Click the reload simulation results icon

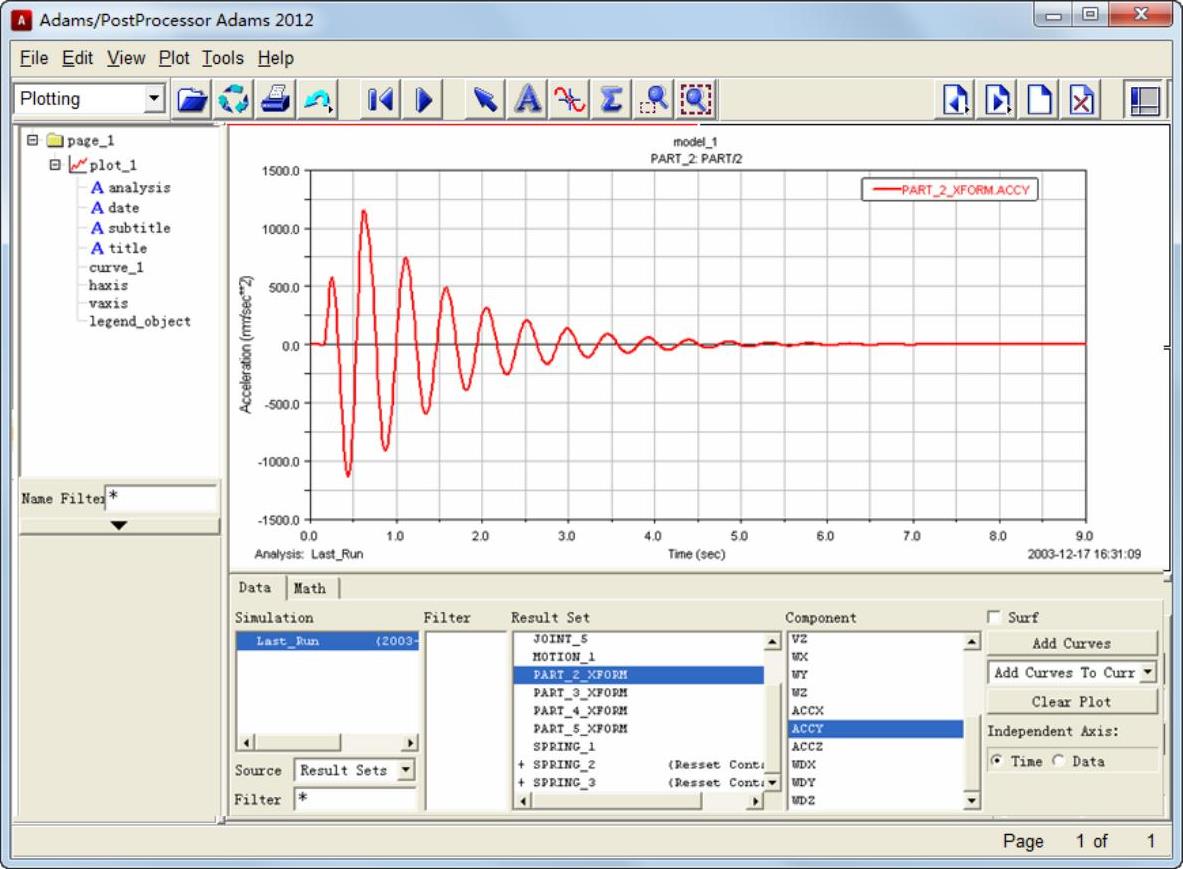pos(234,99)
